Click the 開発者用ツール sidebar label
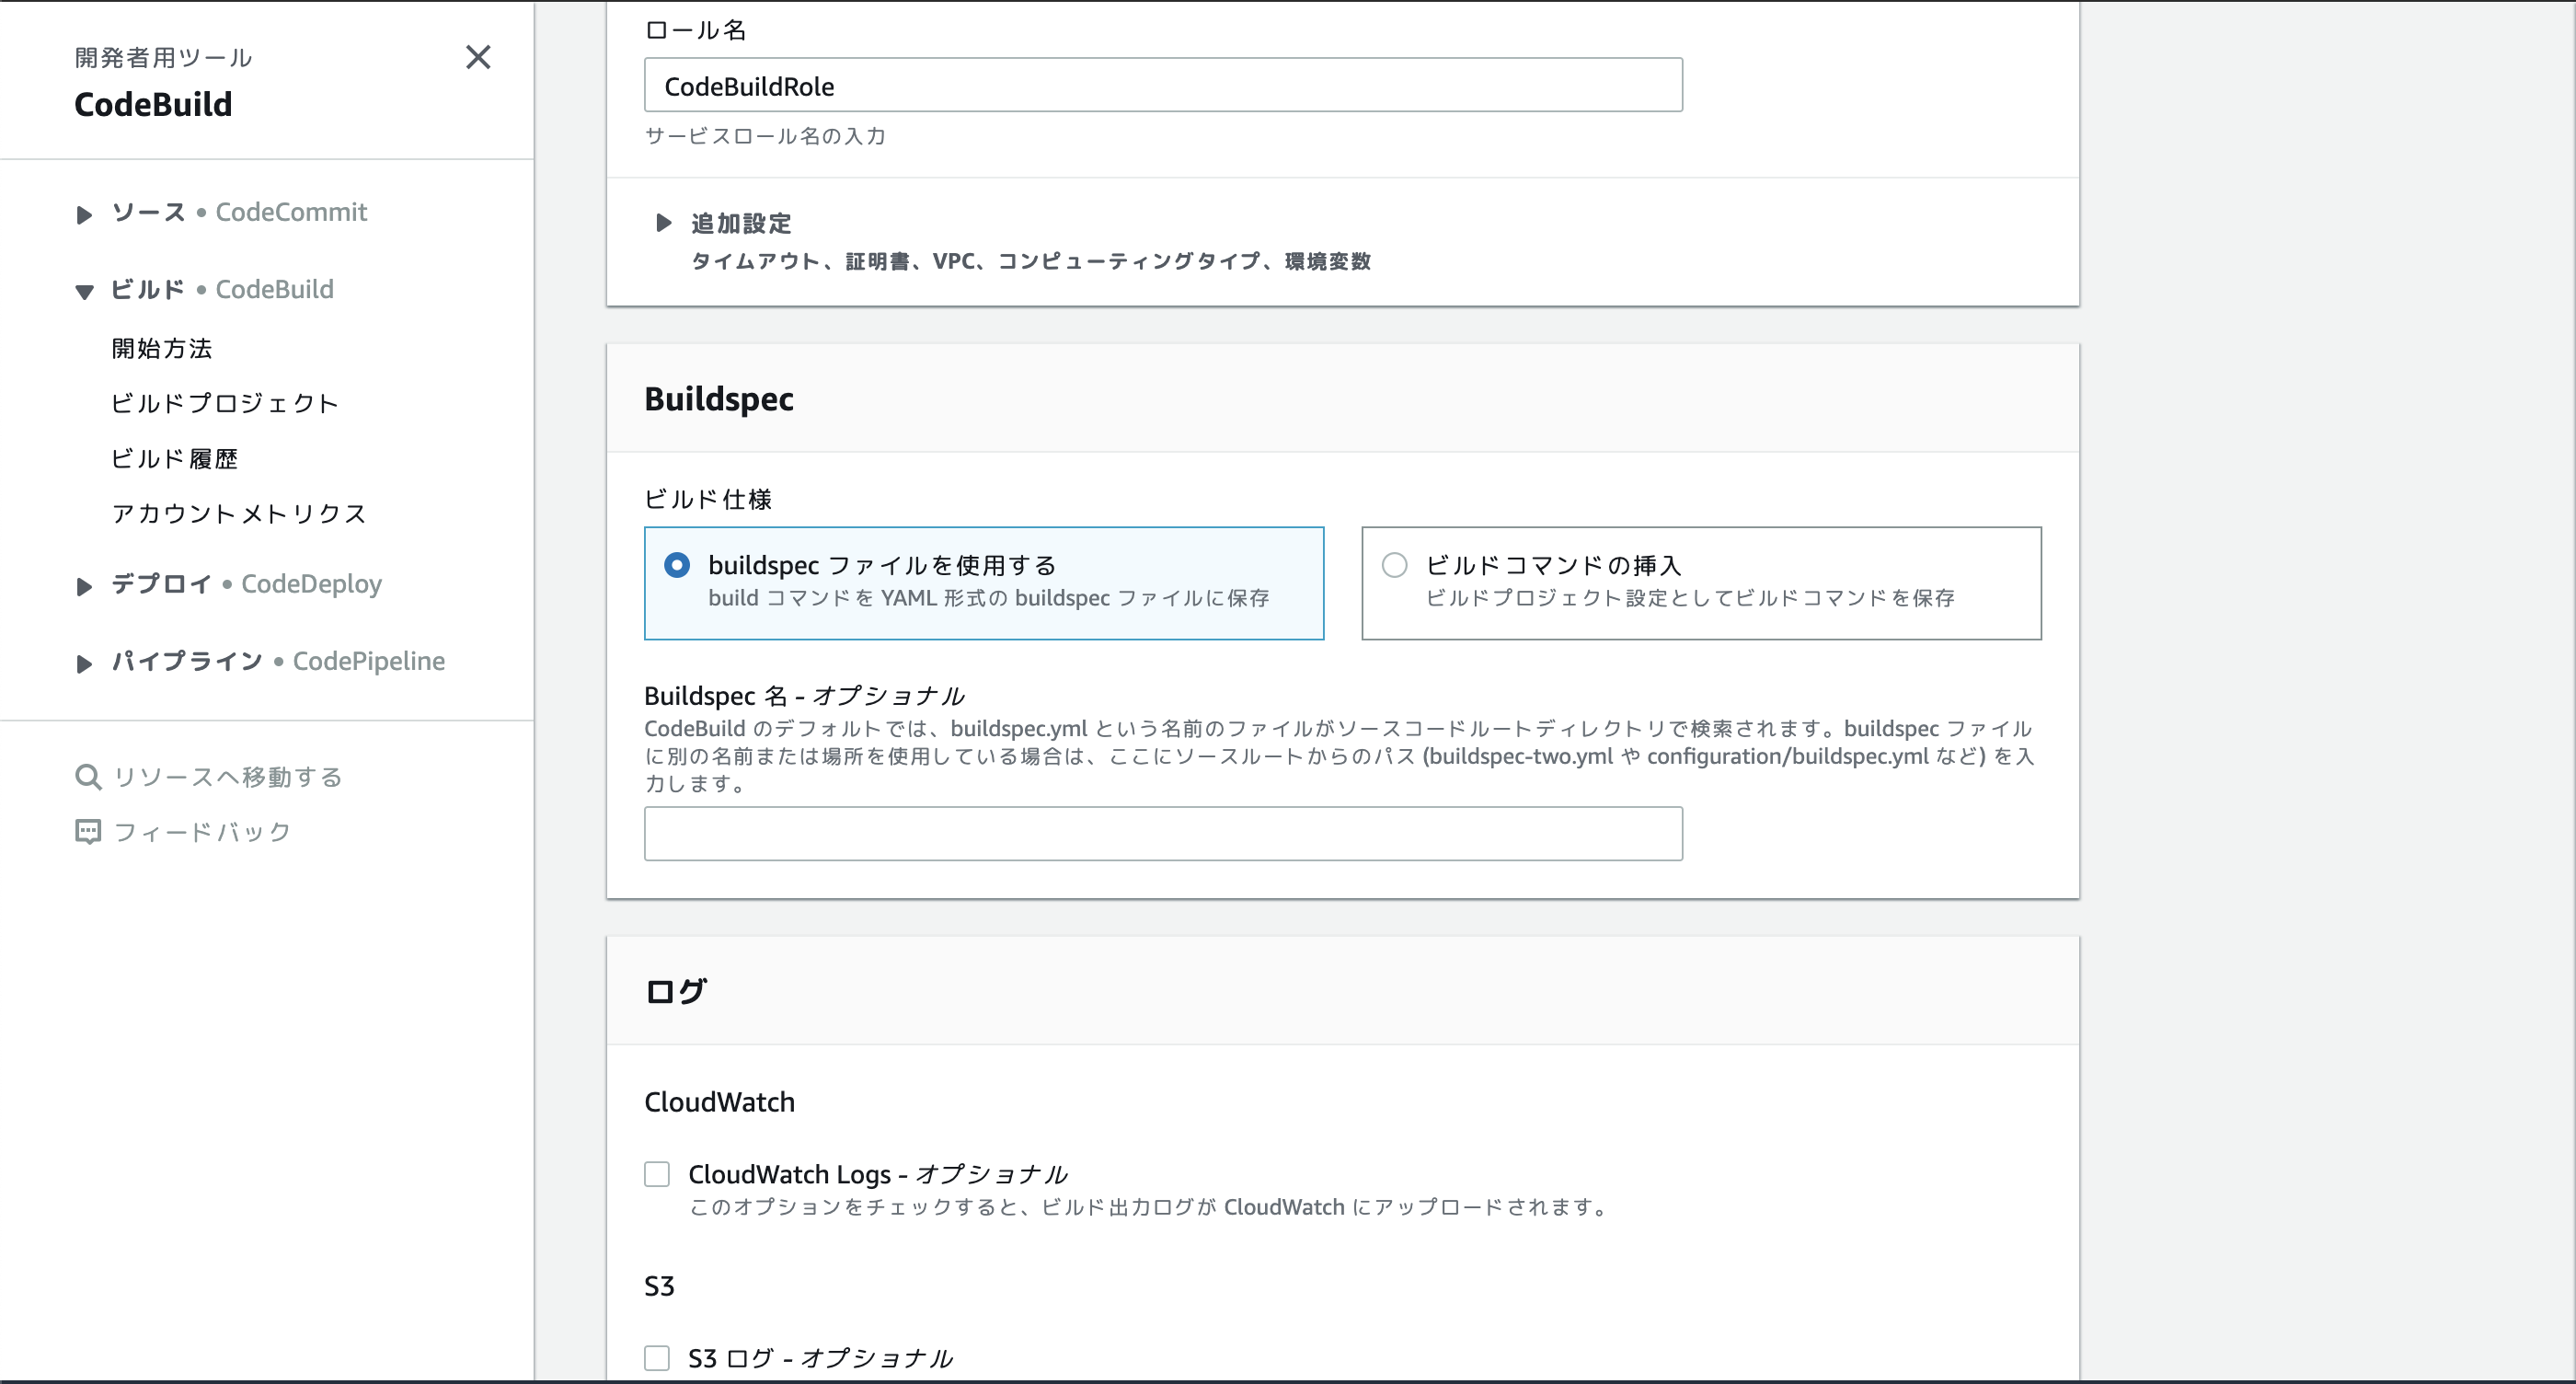This screenshot has width=2576, height=1384. pos(163,57)
